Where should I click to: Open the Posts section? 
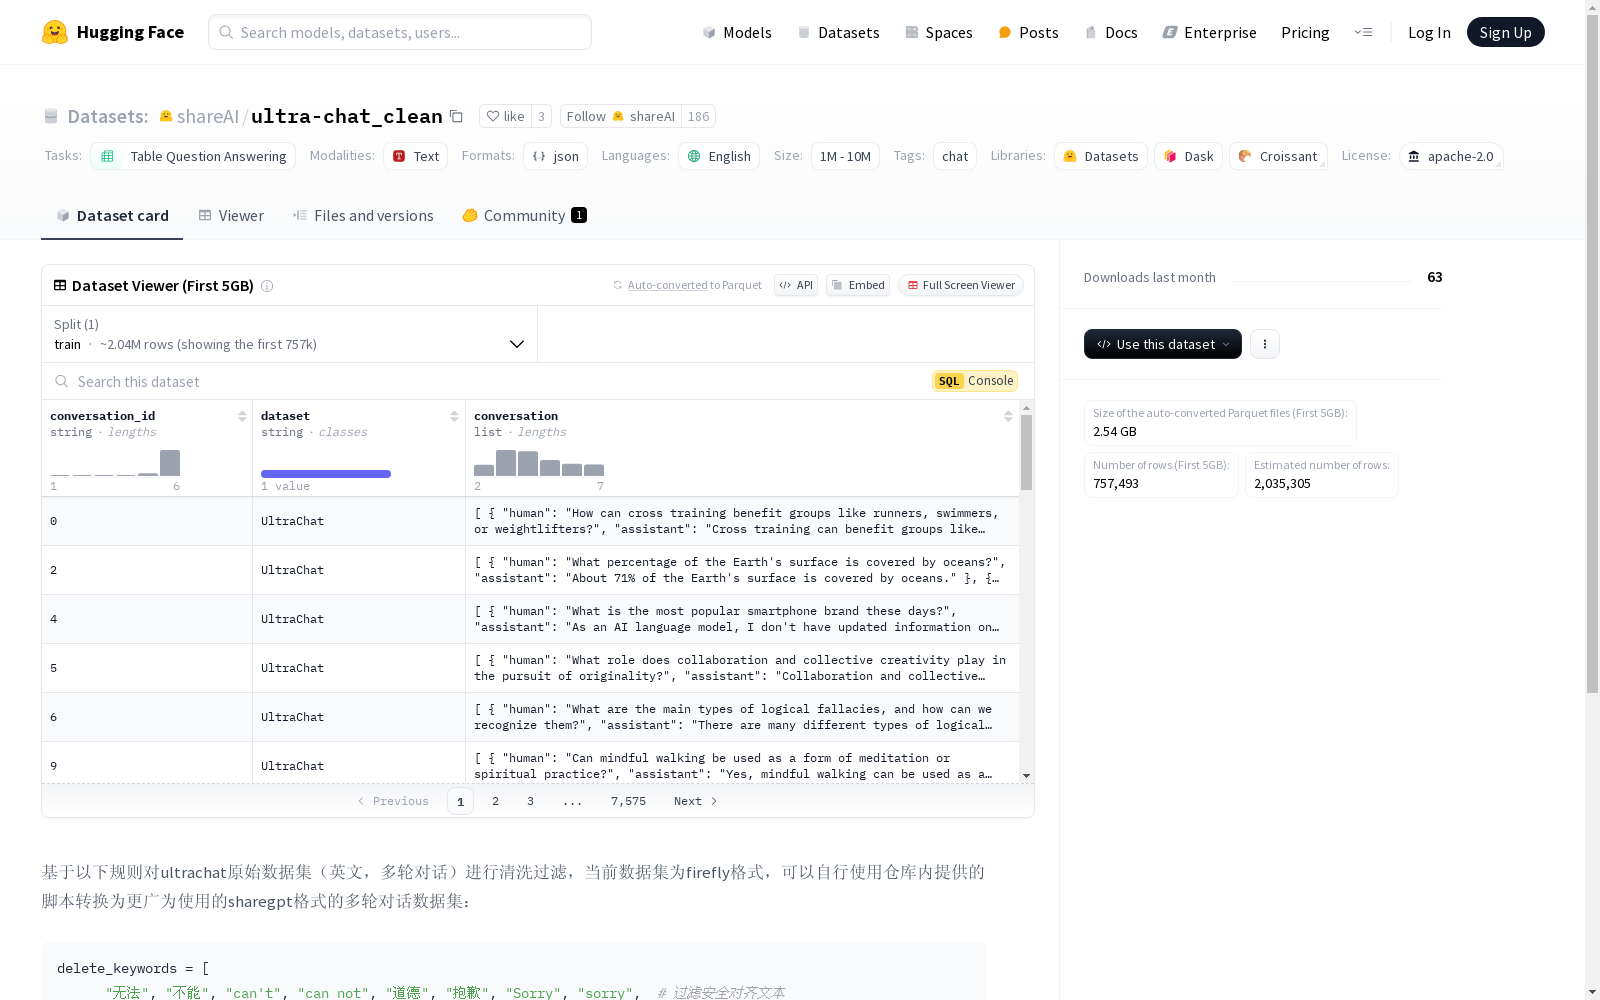1028,32
